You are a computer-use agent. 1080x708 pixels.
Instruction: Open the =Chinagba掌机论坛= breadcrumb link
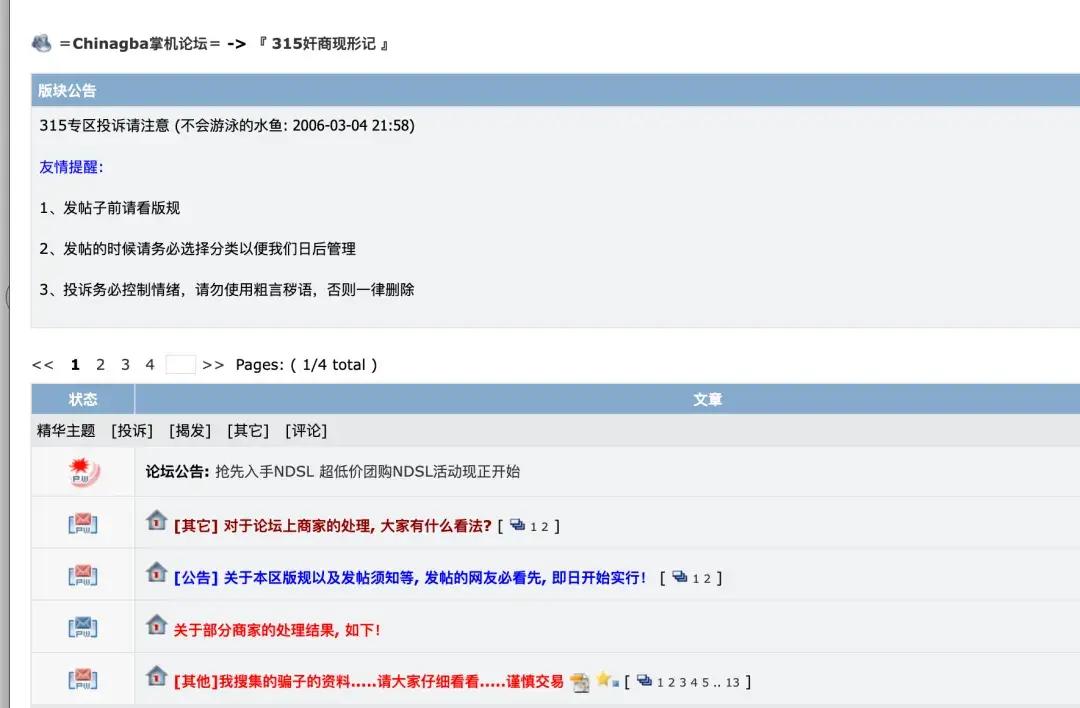(x=139, y=44)
